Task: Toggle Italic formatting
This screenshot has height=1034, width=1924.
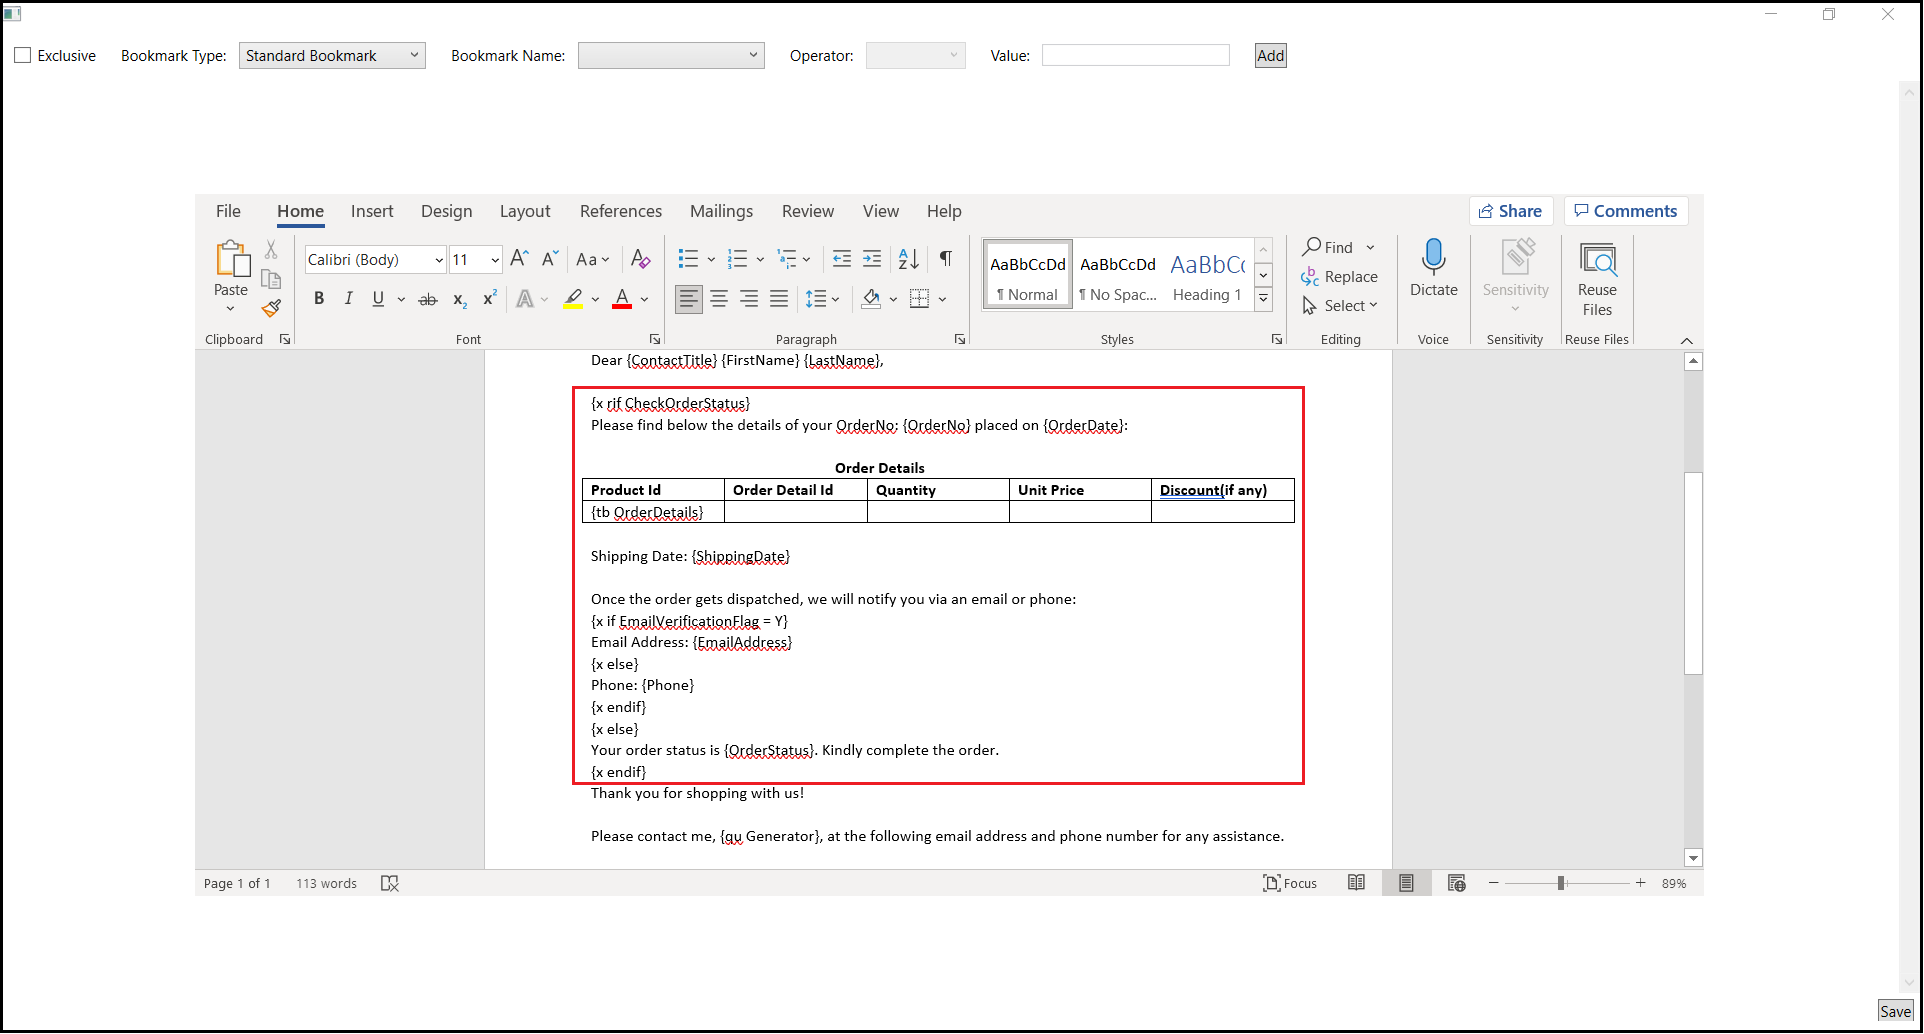Action: 348,299
